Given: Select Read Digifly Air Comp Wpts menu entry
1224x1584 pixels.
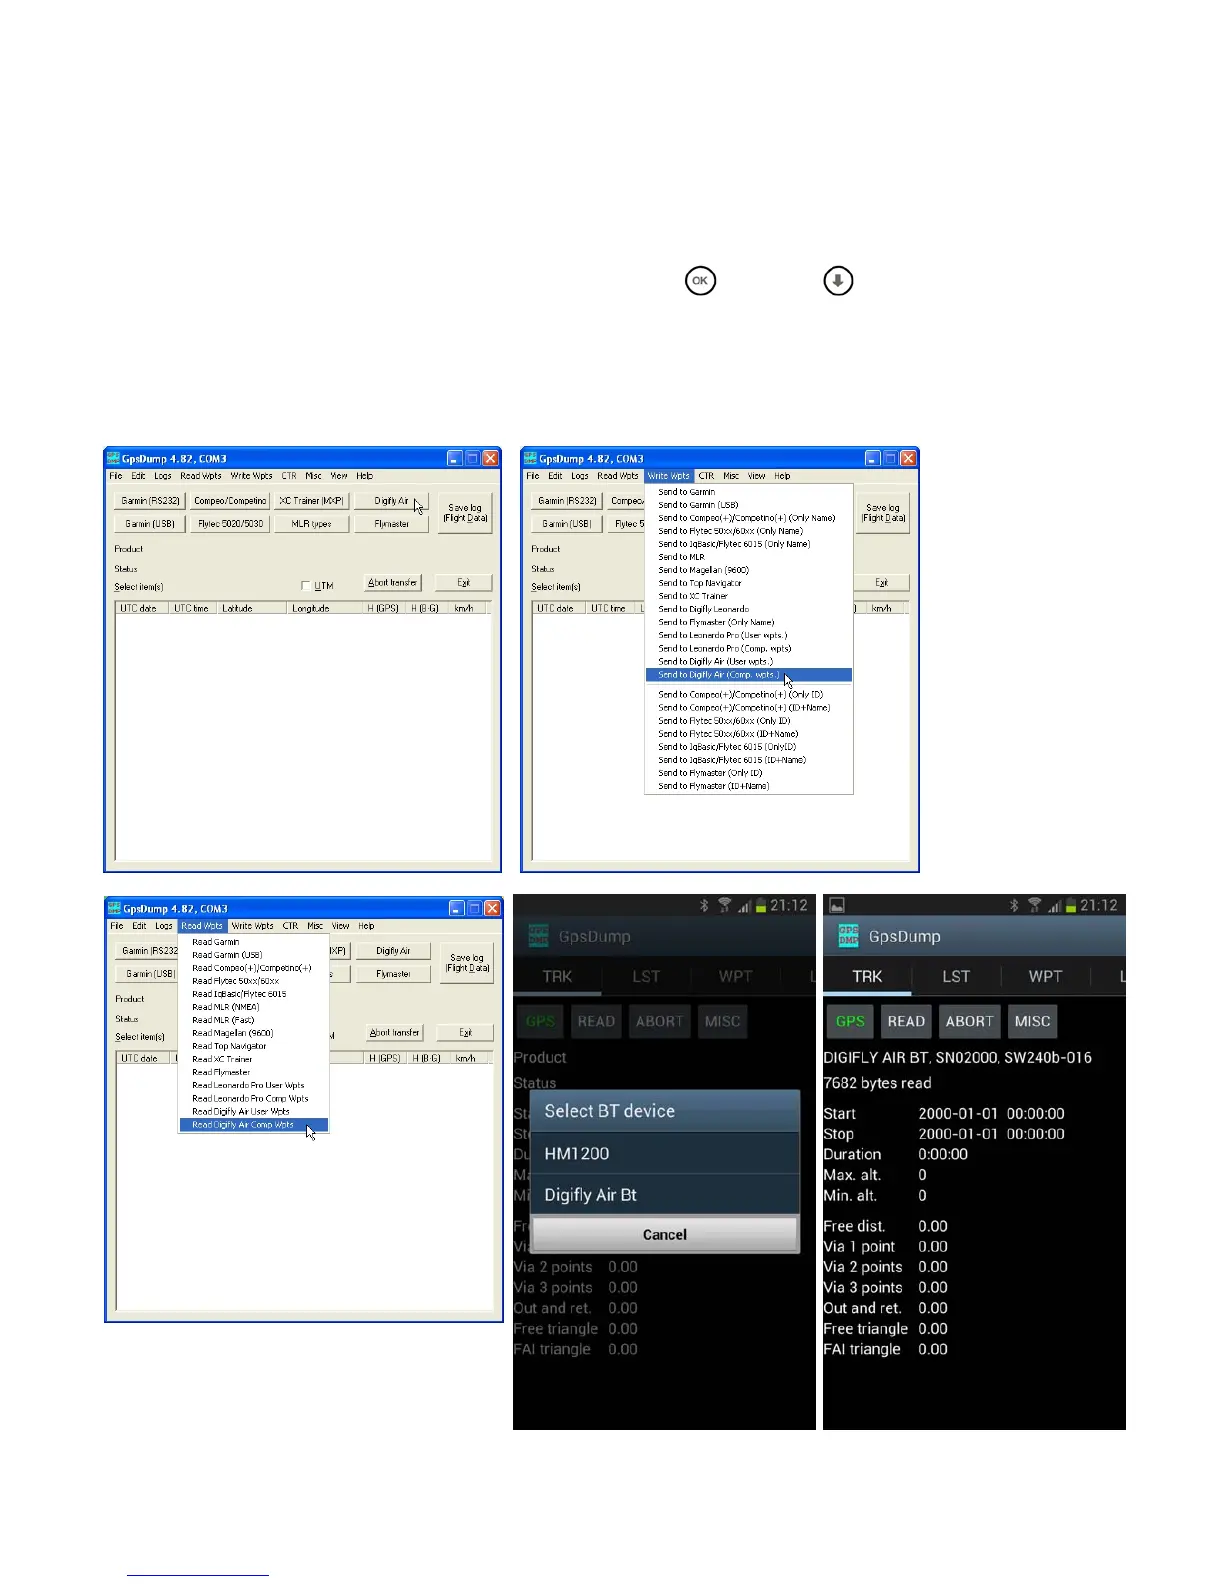Looking at the screenshot, I should (254, 1125).
